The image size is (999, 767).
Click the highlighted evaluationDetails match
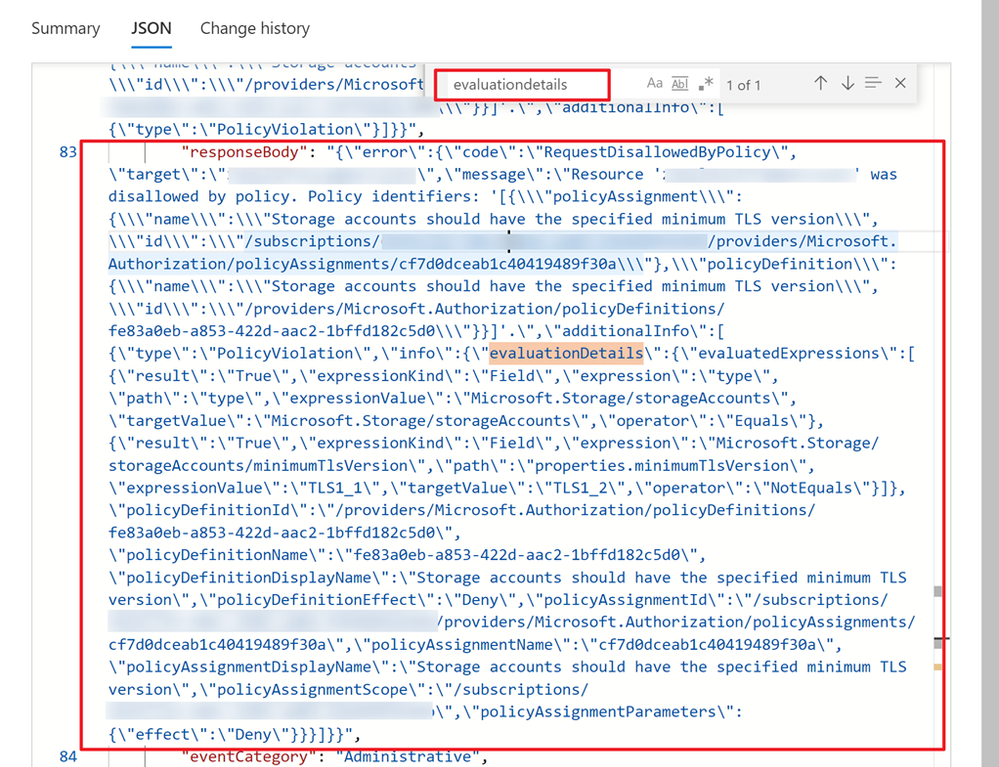coord(566,354)
